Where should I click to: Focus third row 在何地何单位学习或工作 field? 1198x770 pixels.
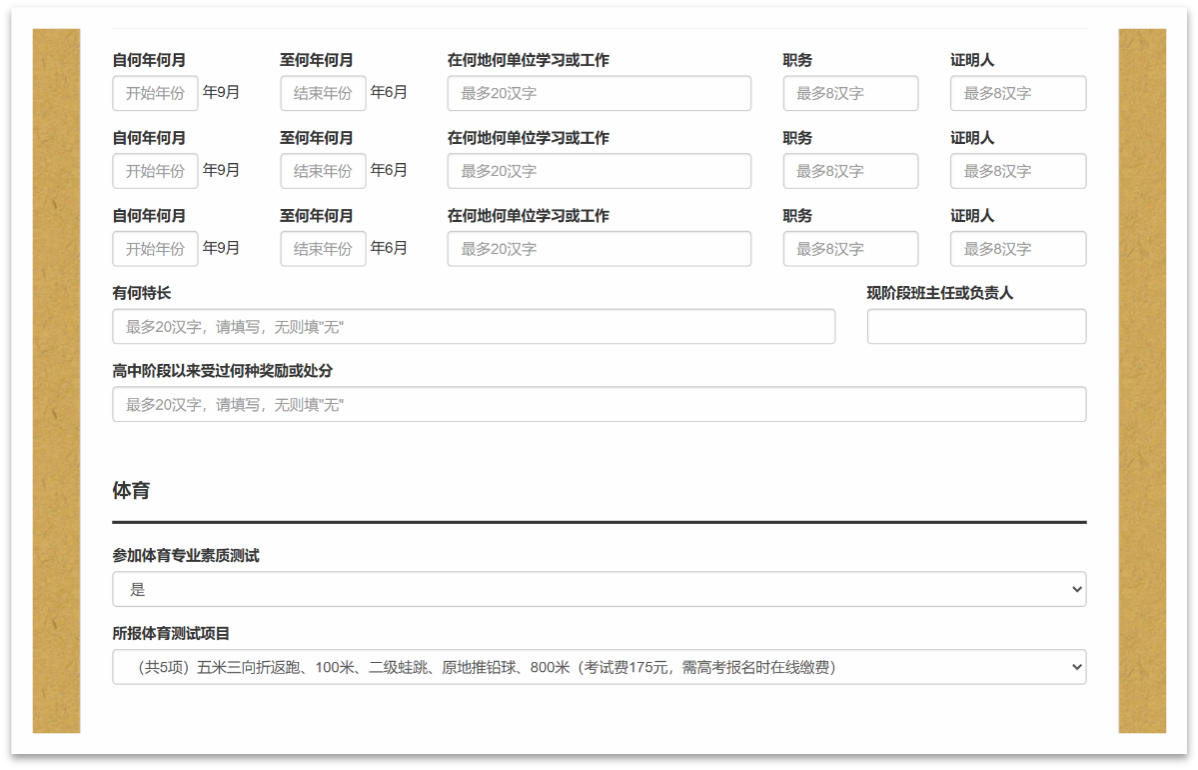click(x=599, y=249)
